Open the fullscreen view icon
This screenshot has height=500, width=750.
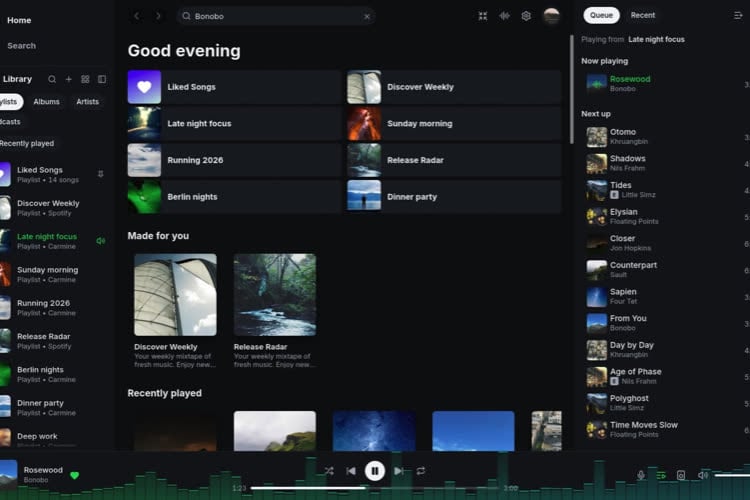pos(483,16)
